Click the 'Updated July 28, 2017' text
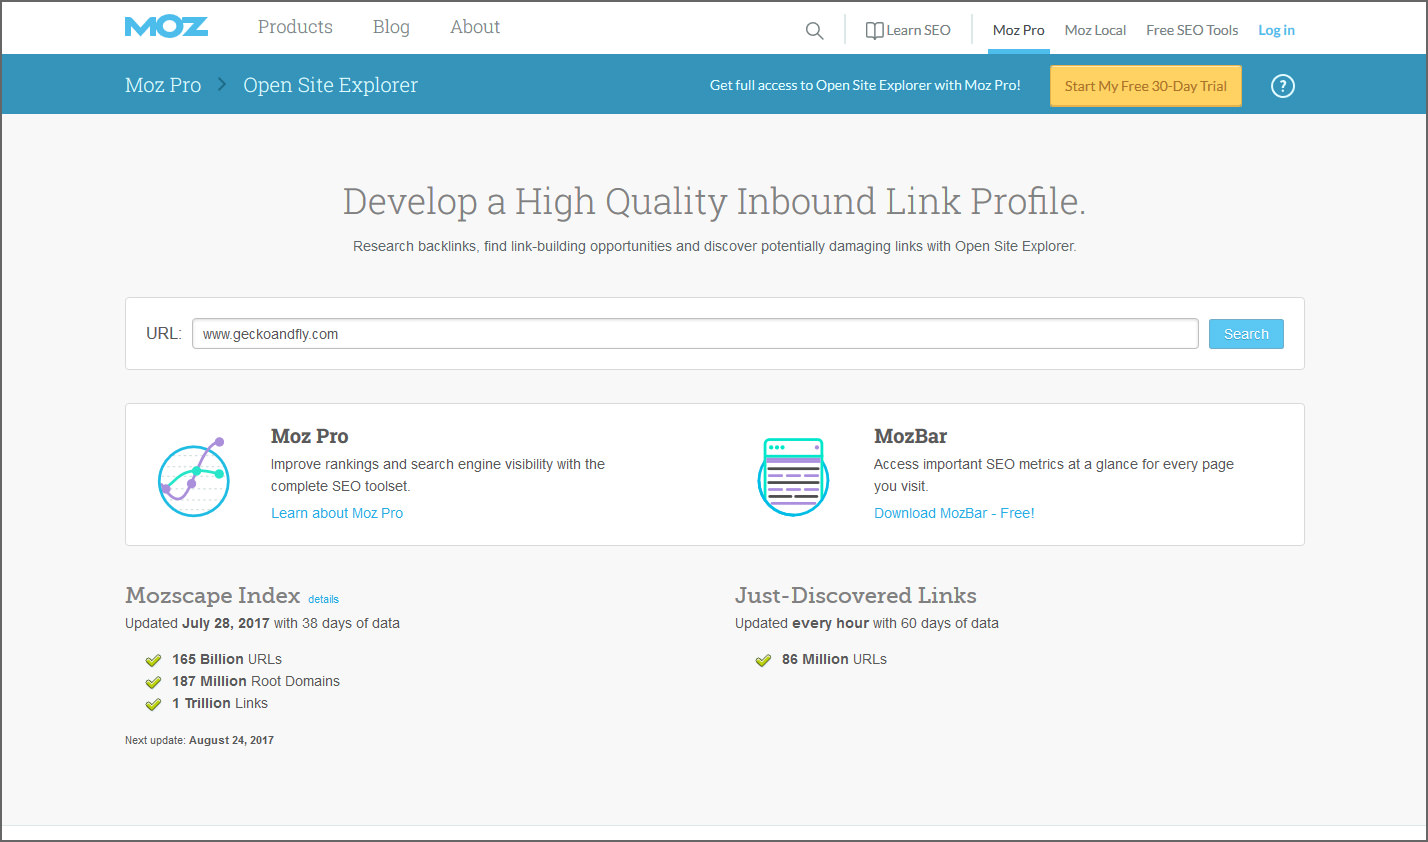The image size is (1428, 842). point(197,623)
